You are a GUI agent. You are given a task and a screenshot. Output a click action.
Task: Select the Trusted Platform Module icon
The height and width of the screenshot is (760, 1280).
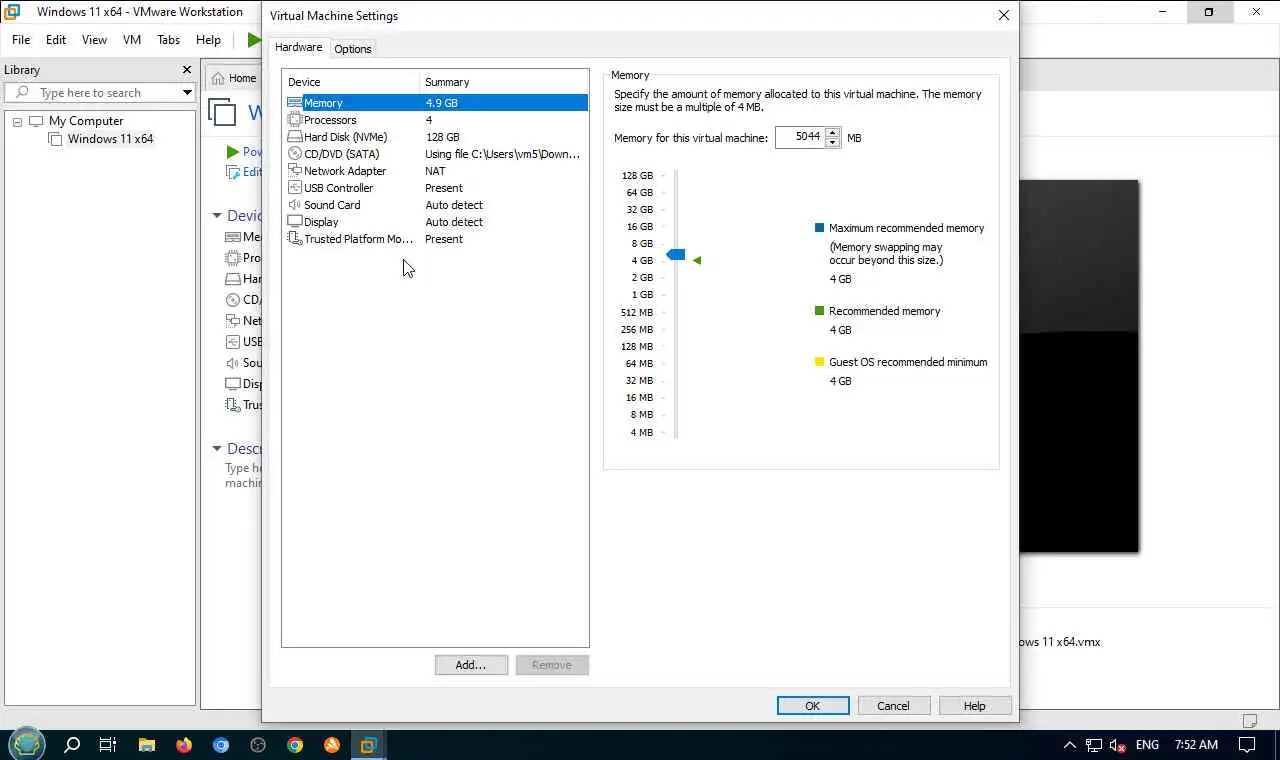(295, 239)
